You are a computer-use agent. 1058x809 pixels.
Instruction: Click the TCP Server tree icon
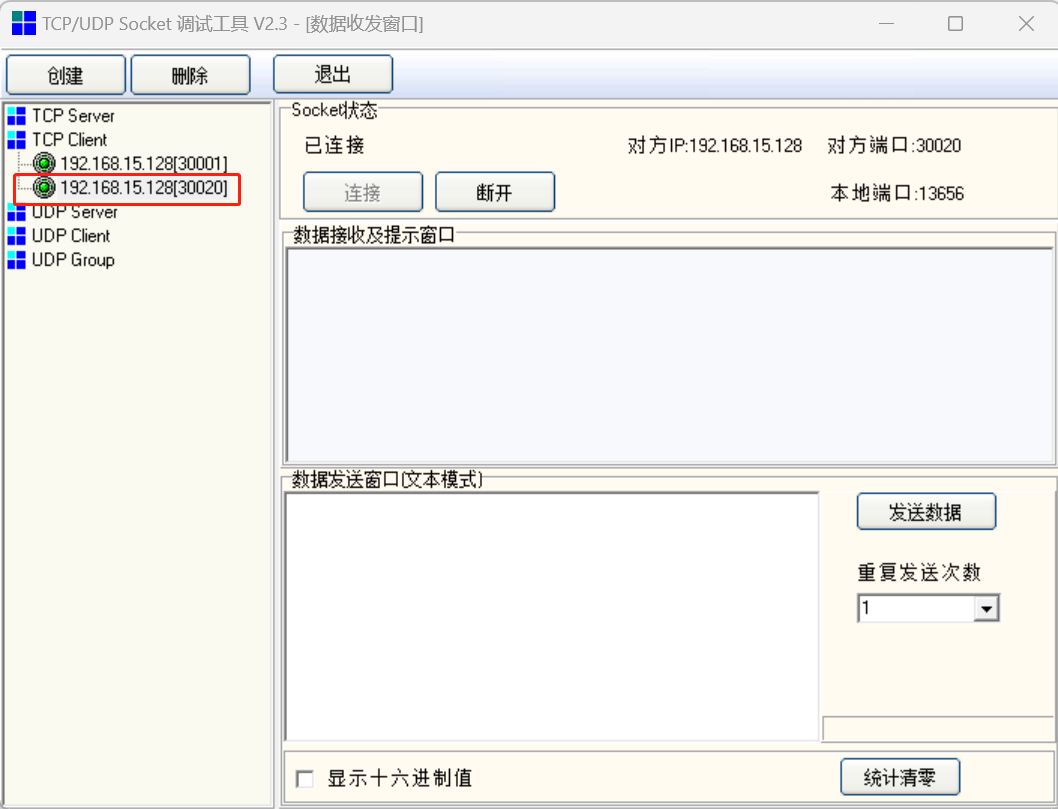point(16,116)
